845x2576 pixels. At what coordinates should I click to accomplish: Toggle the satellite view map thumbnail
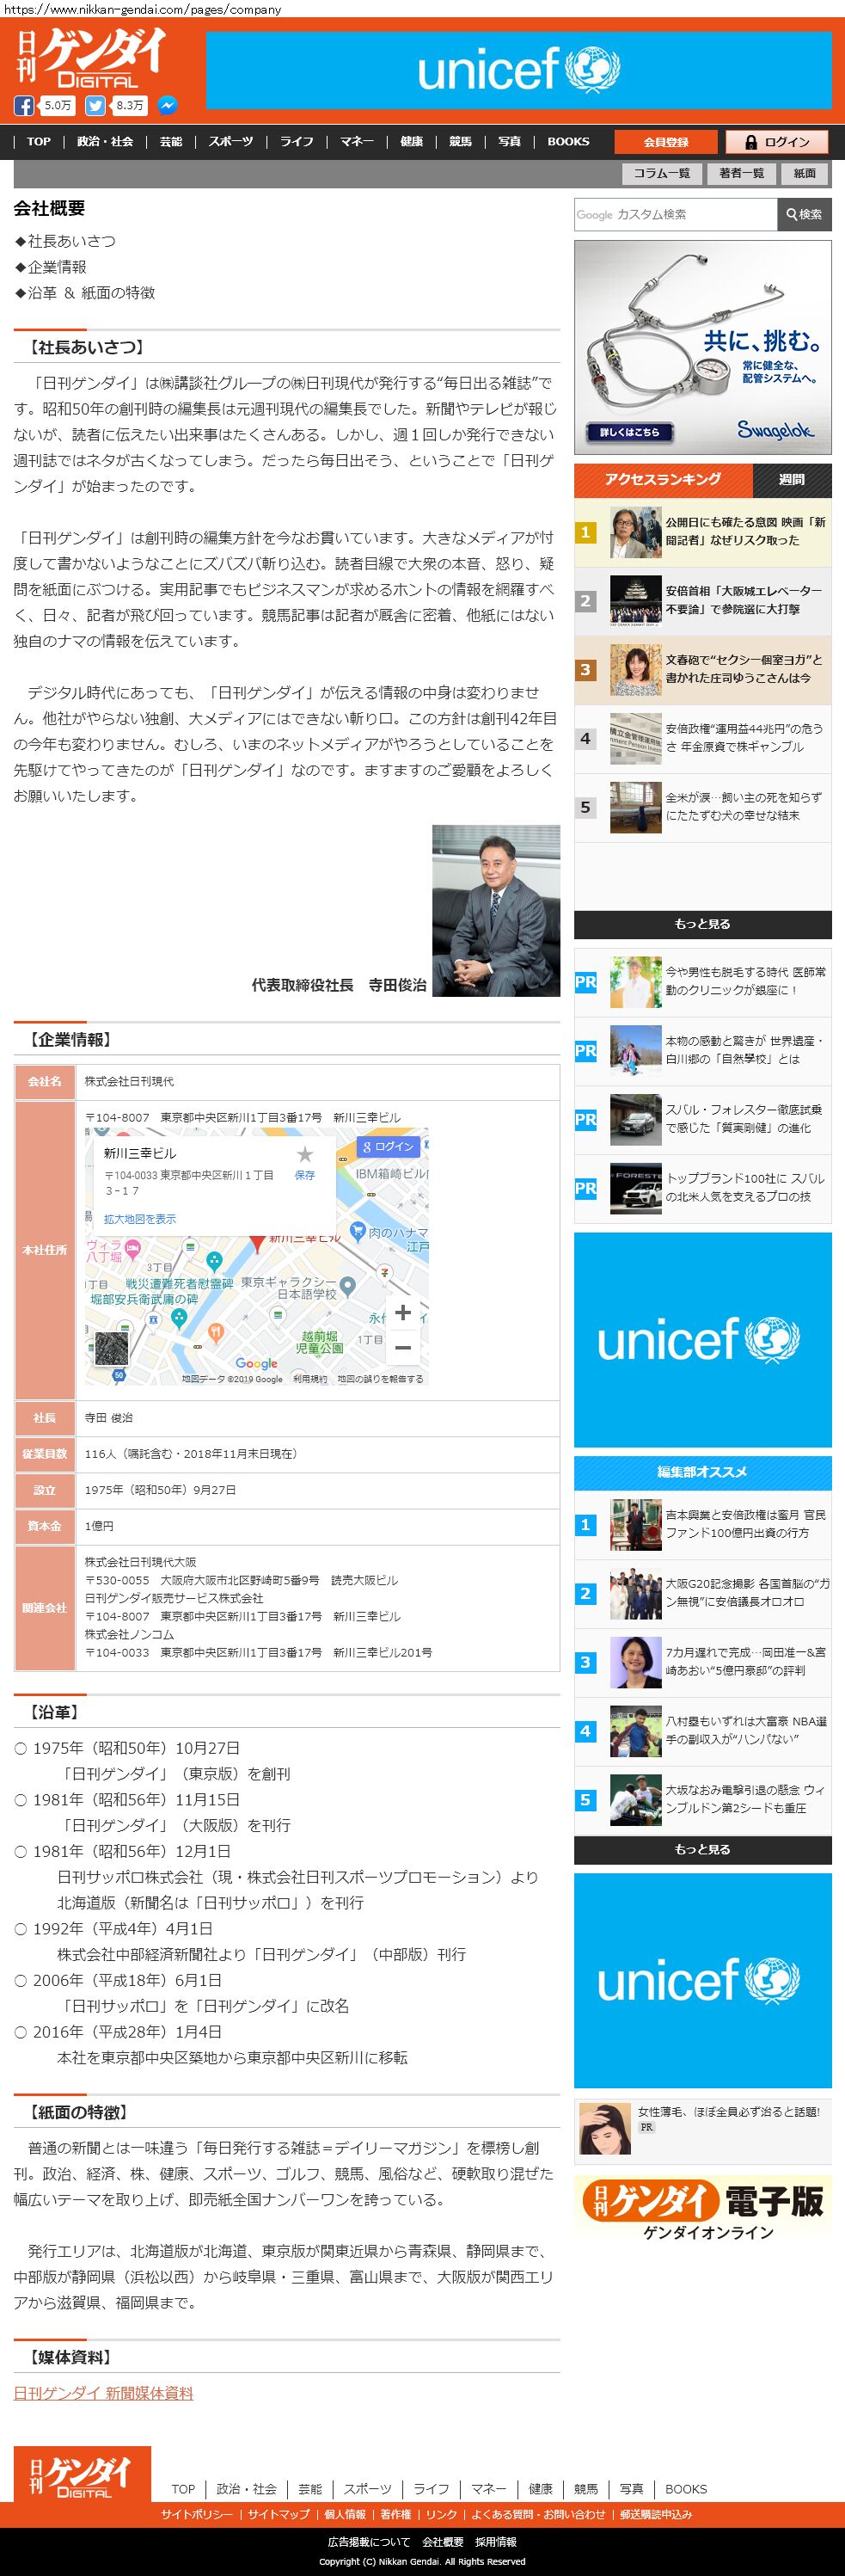(111, 1348)
